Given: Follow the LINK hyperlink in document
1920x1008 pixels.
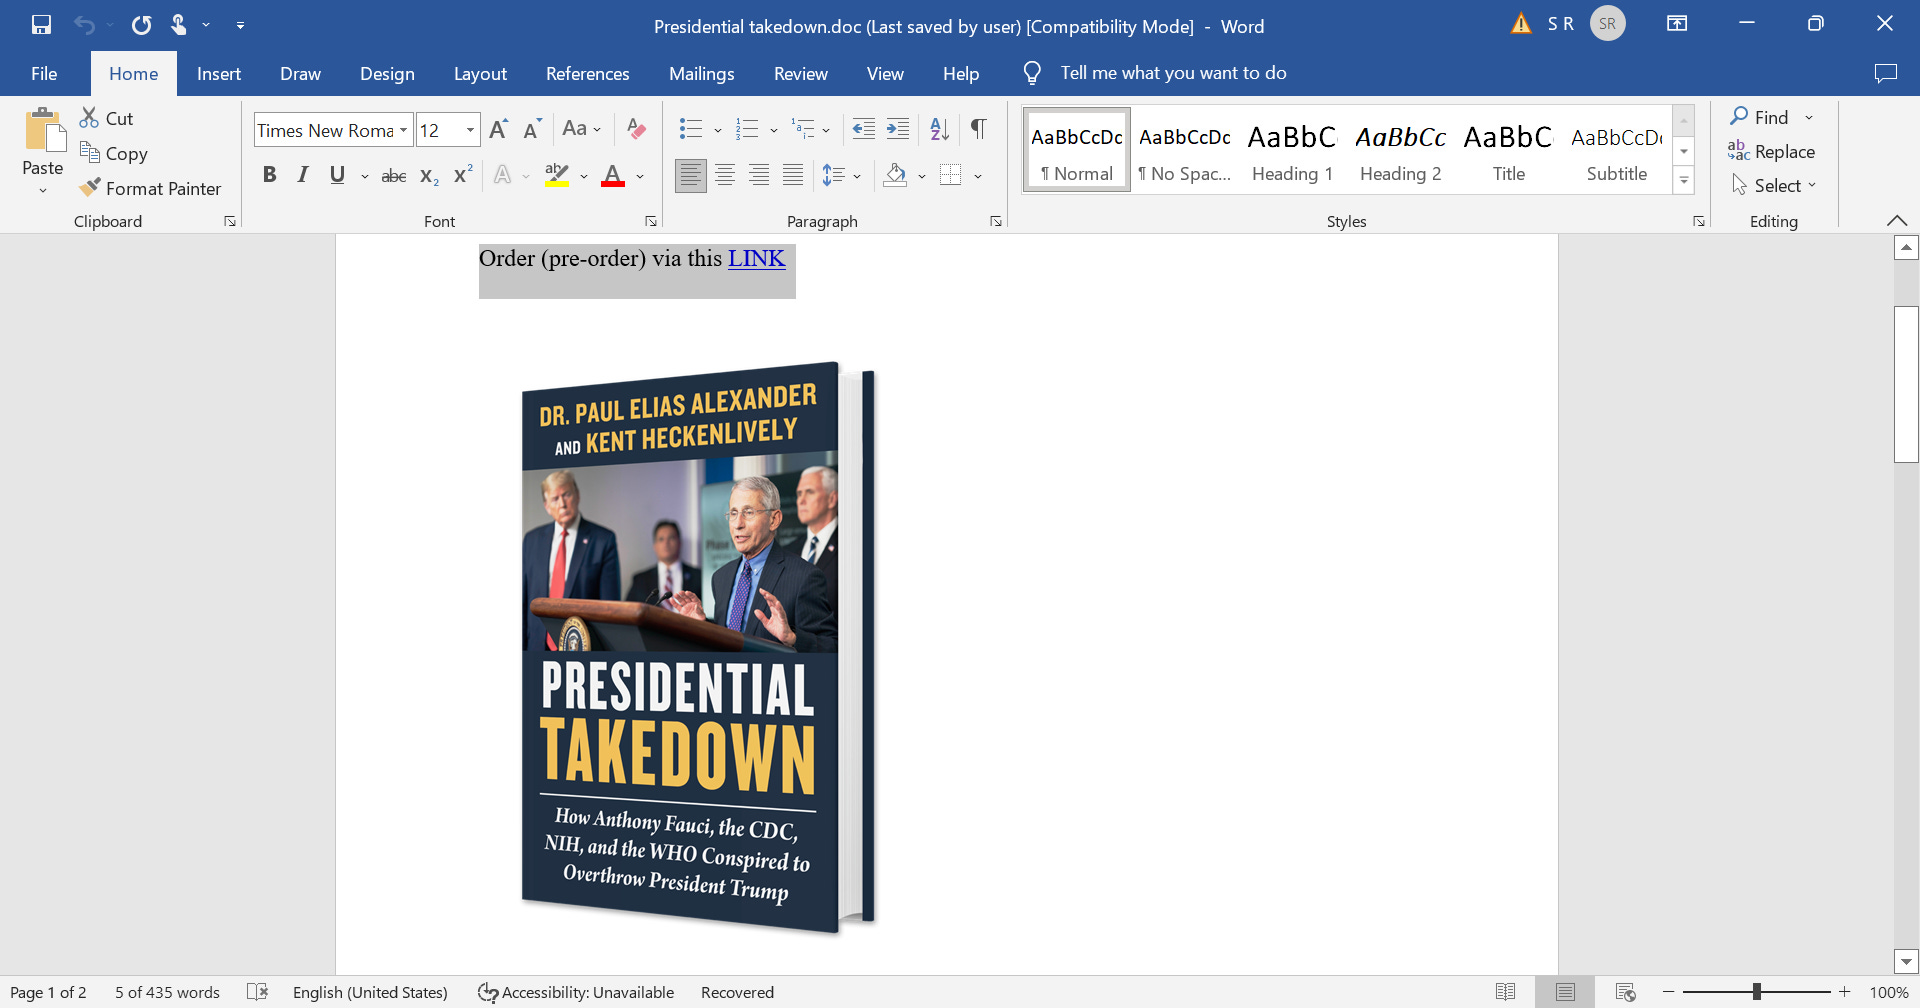Looking at the screenshot, I should click(756, 258).
